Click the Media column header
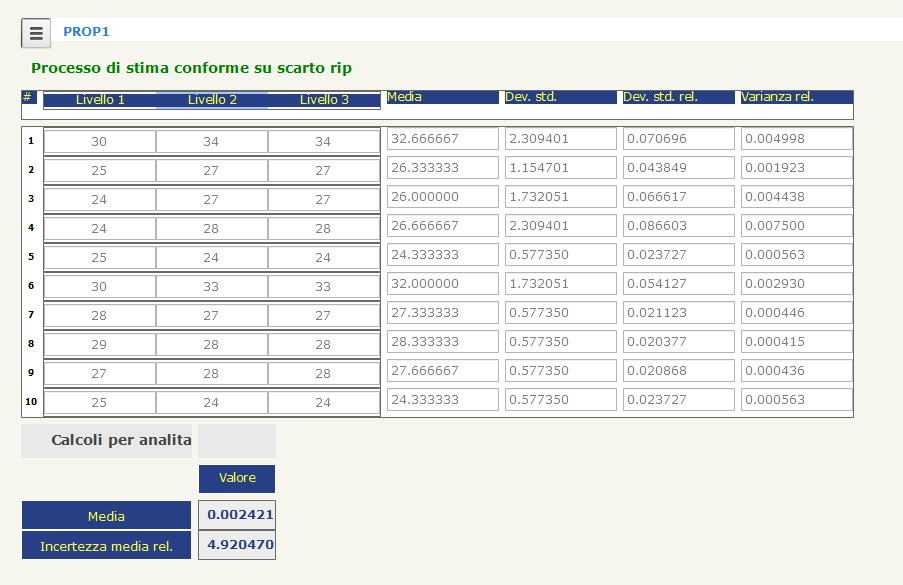This screenshot has width=903, height=585. click(x=442, y=97)
